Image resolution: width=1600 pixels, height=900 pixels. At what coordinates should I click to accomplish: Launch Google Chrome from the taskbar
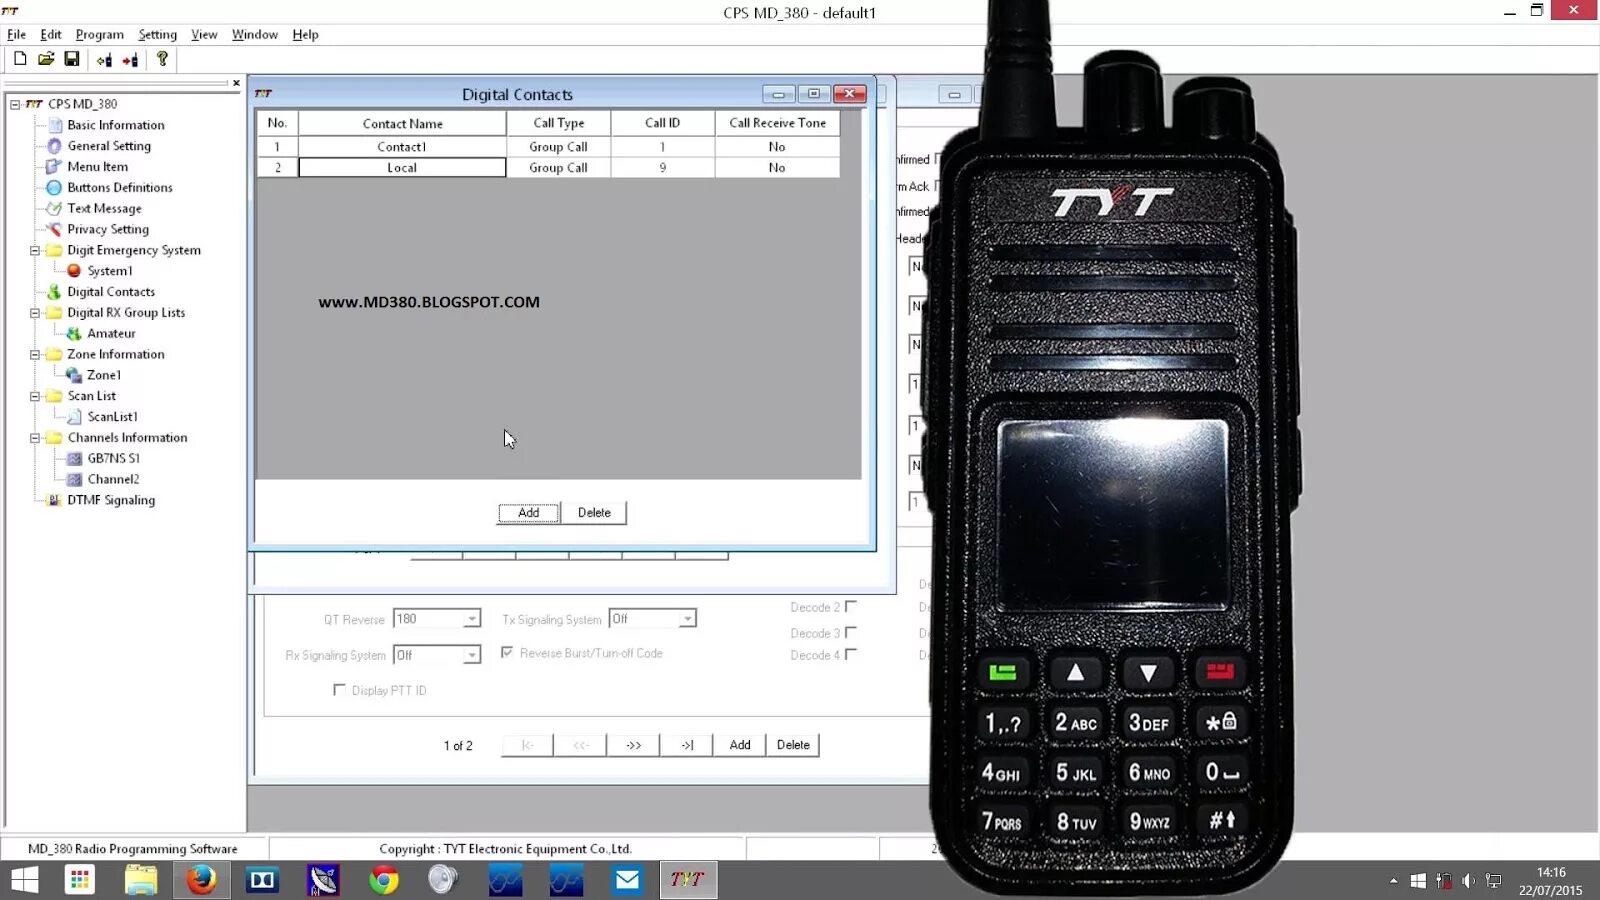[383, 880]
